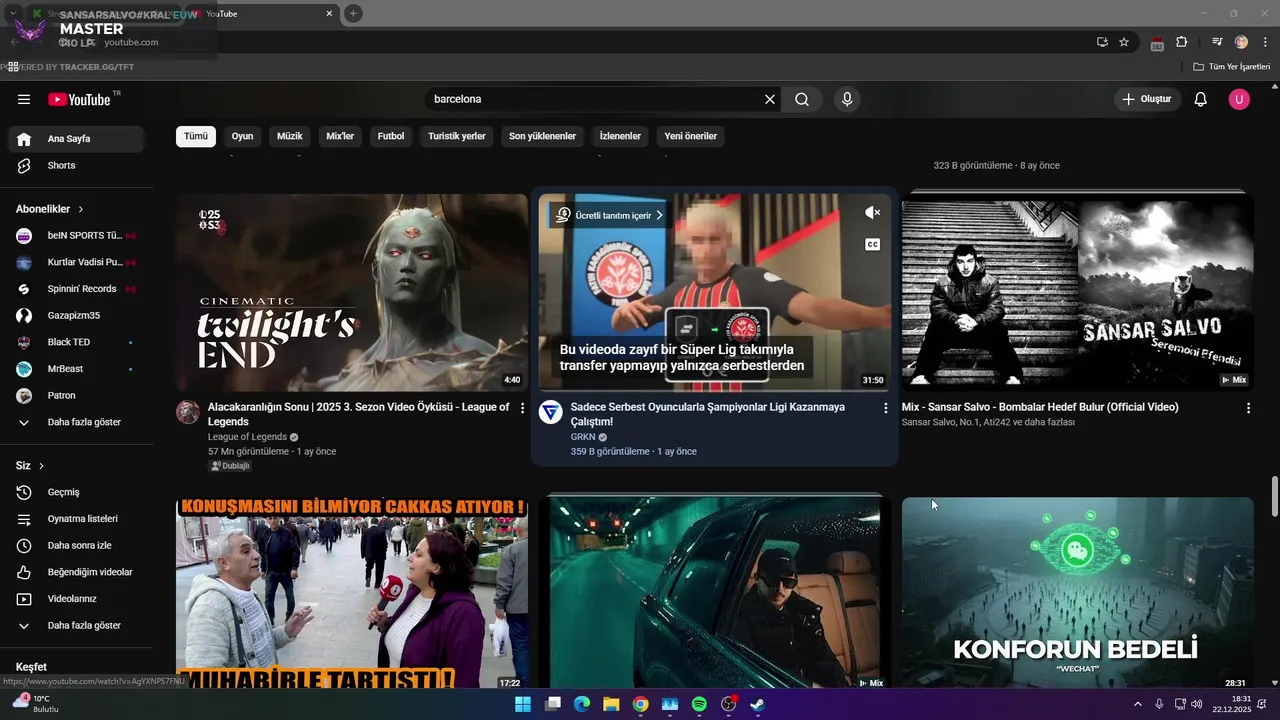Unmute the previewing GRKN video
This screenshot has width=1280, height=720.
pos(872,213)
